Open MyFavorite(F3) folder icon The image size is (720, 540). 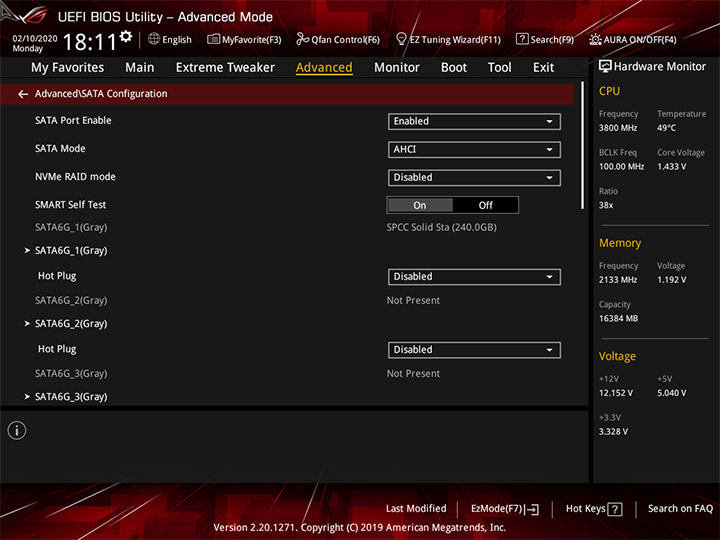pyautogui.click(x=213, y=39)
